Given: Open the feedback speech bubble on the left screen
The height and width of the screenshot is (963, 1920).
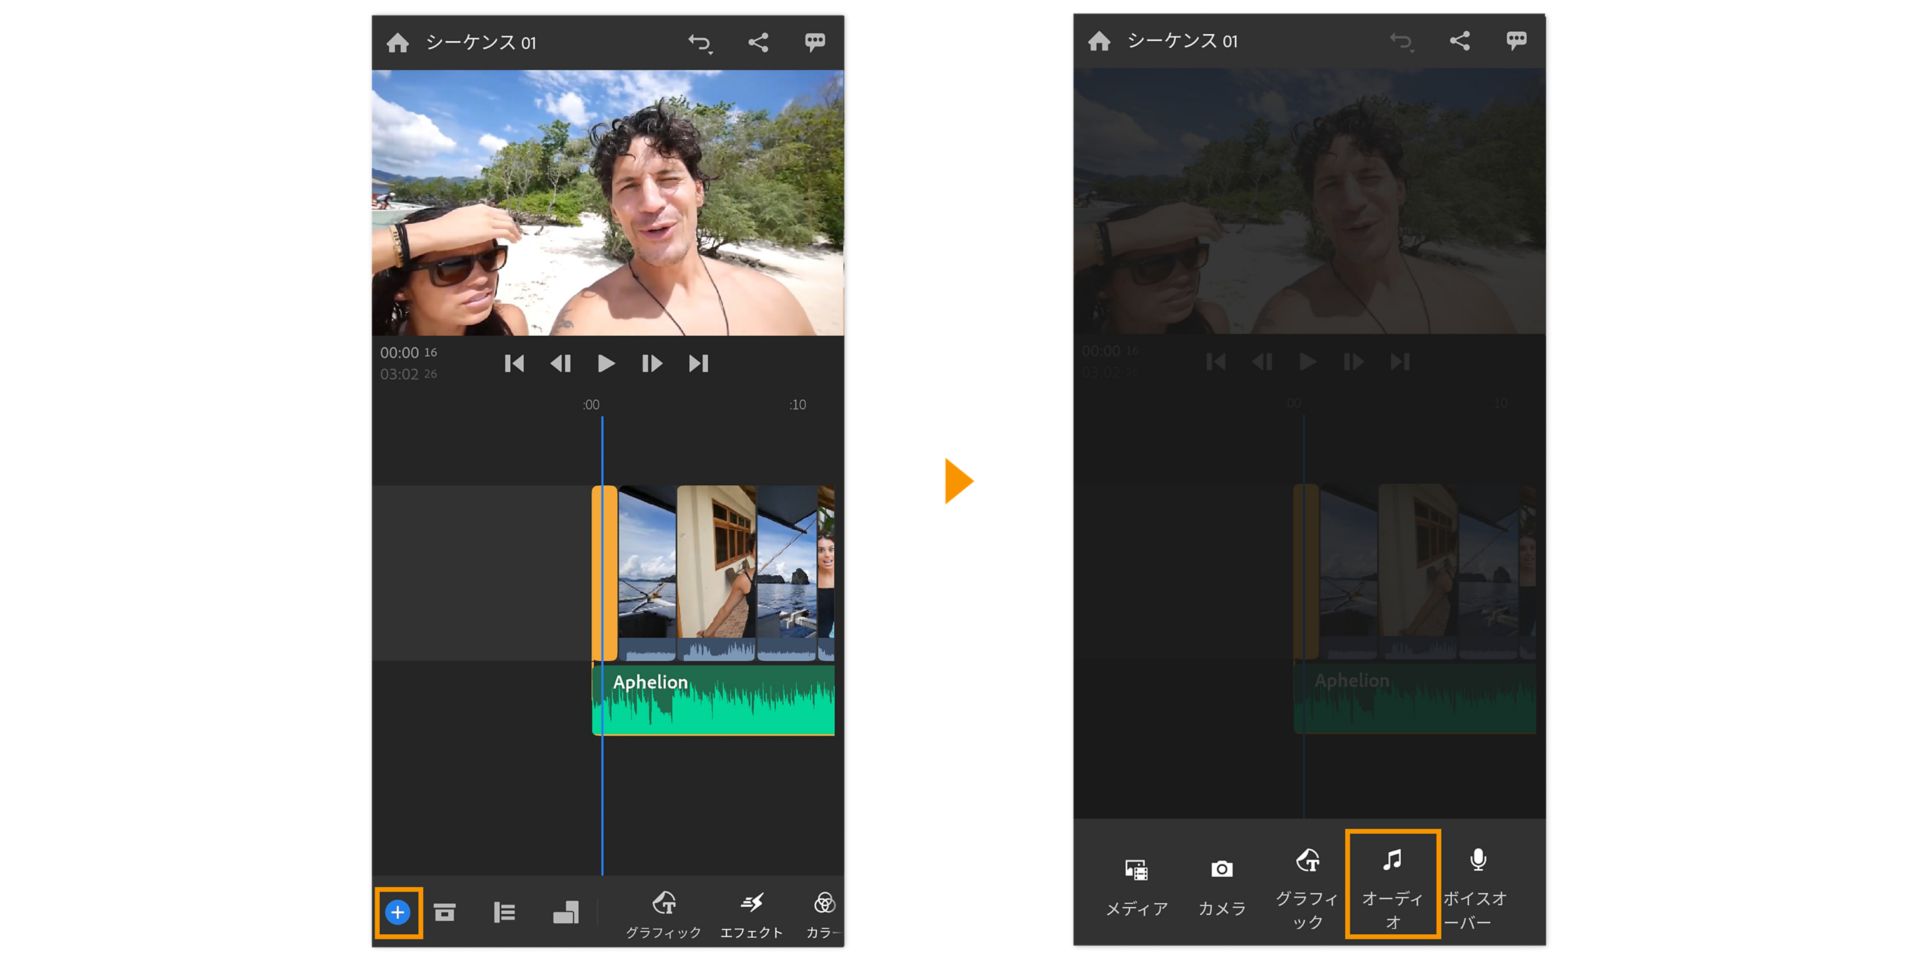Looking at the screenshot, I should [x=815, y=42].
